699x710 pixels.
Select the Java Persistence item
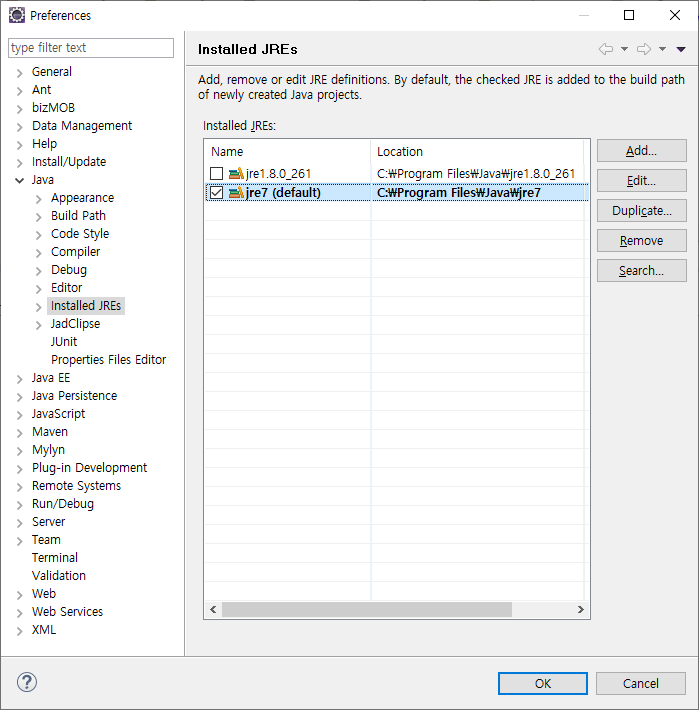click(x=74, y=396)
